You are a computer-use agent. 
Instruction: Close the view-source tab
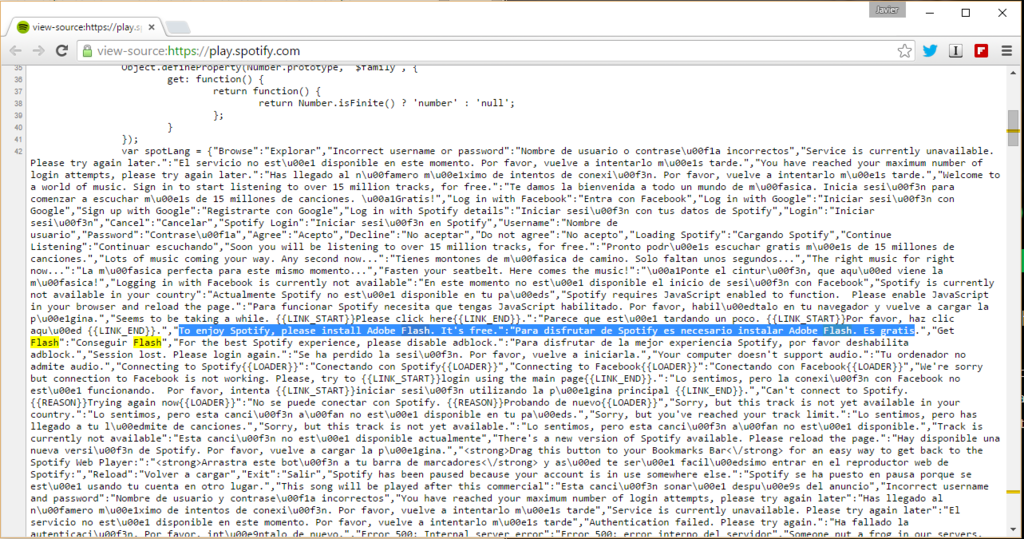coord(152,27)
